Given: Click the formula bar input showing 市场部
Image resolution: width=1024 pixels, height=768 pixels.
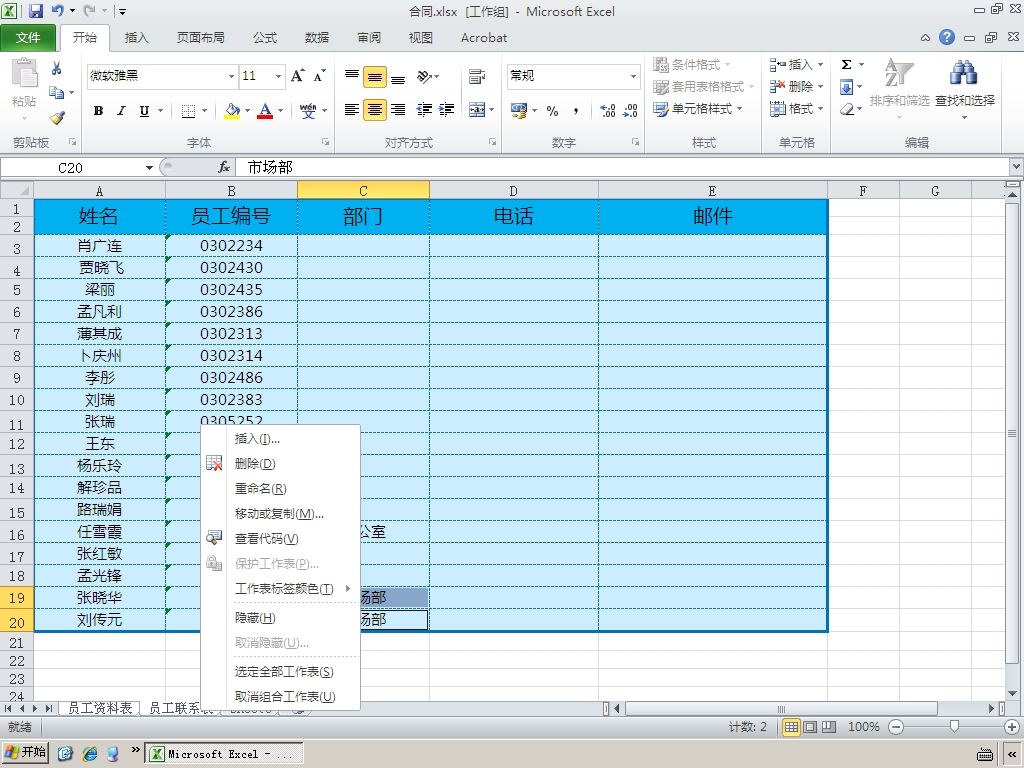Looking at the screenshot, I should pos(623,168).
